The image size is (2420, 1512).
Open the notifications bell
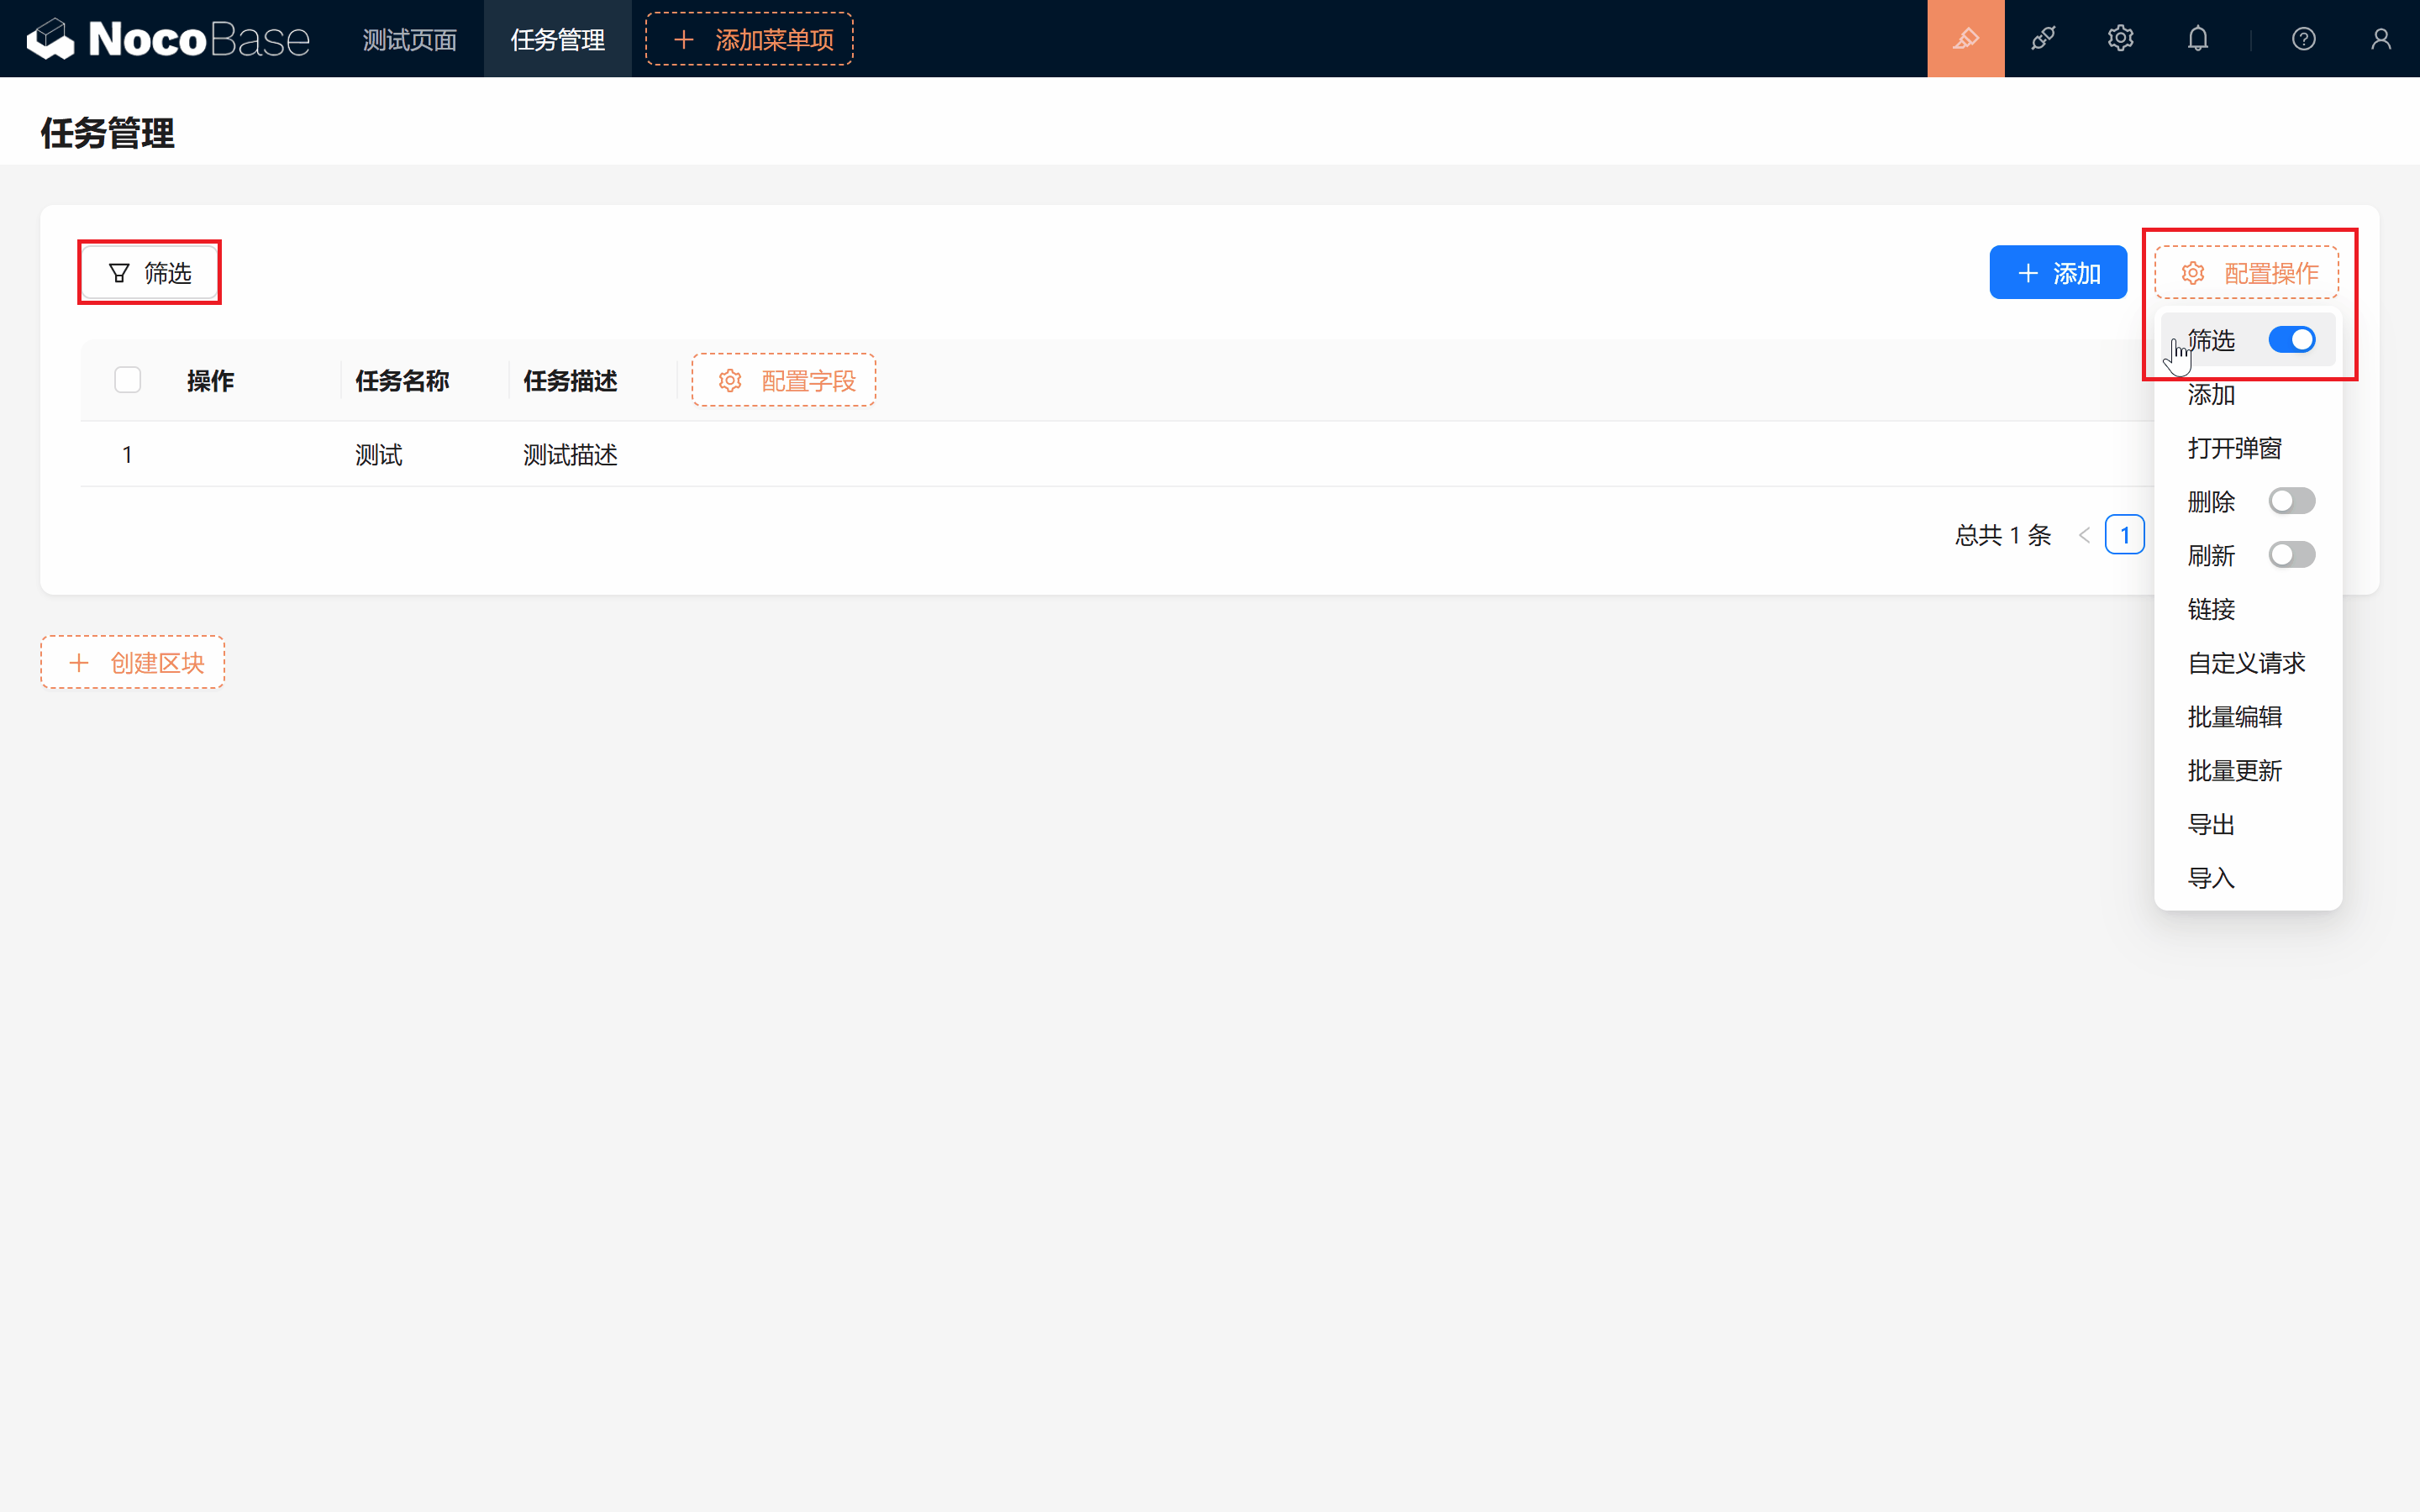click(x=2197, y=39)
